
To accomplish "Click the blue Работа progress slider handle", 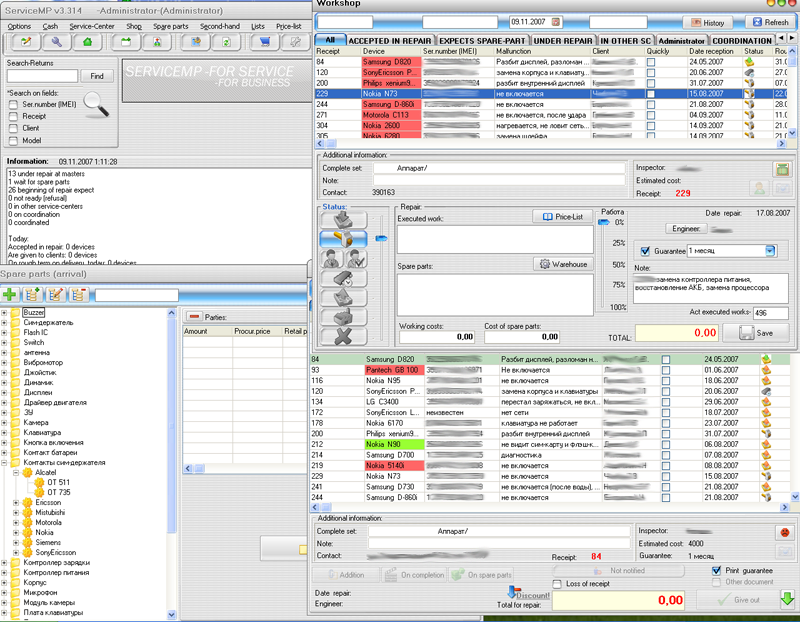I will [x=603, y=223].
